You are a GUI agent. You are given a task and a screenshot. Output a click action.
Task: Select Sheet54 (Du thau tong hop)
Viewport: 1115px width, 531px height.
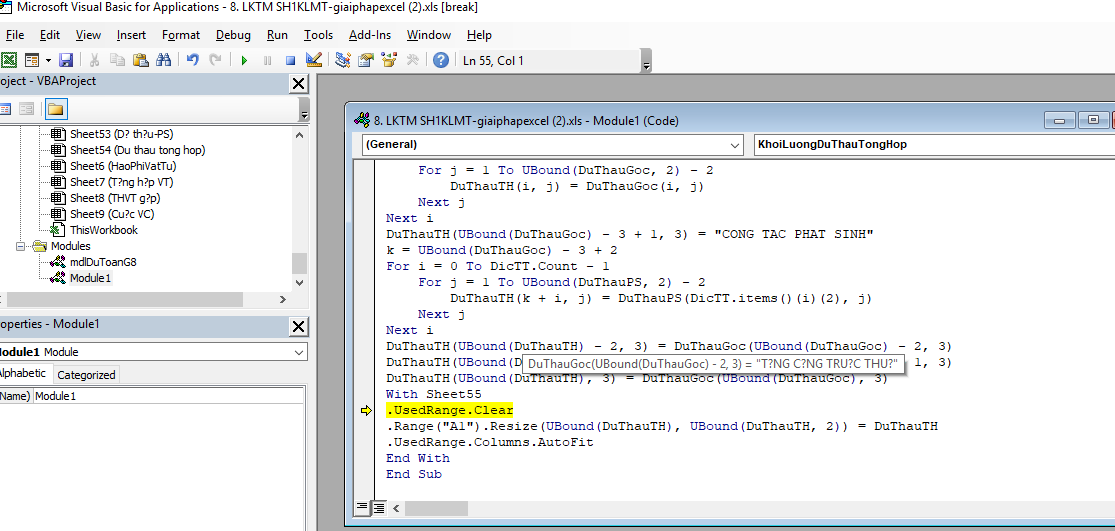[x=137, y=150]
